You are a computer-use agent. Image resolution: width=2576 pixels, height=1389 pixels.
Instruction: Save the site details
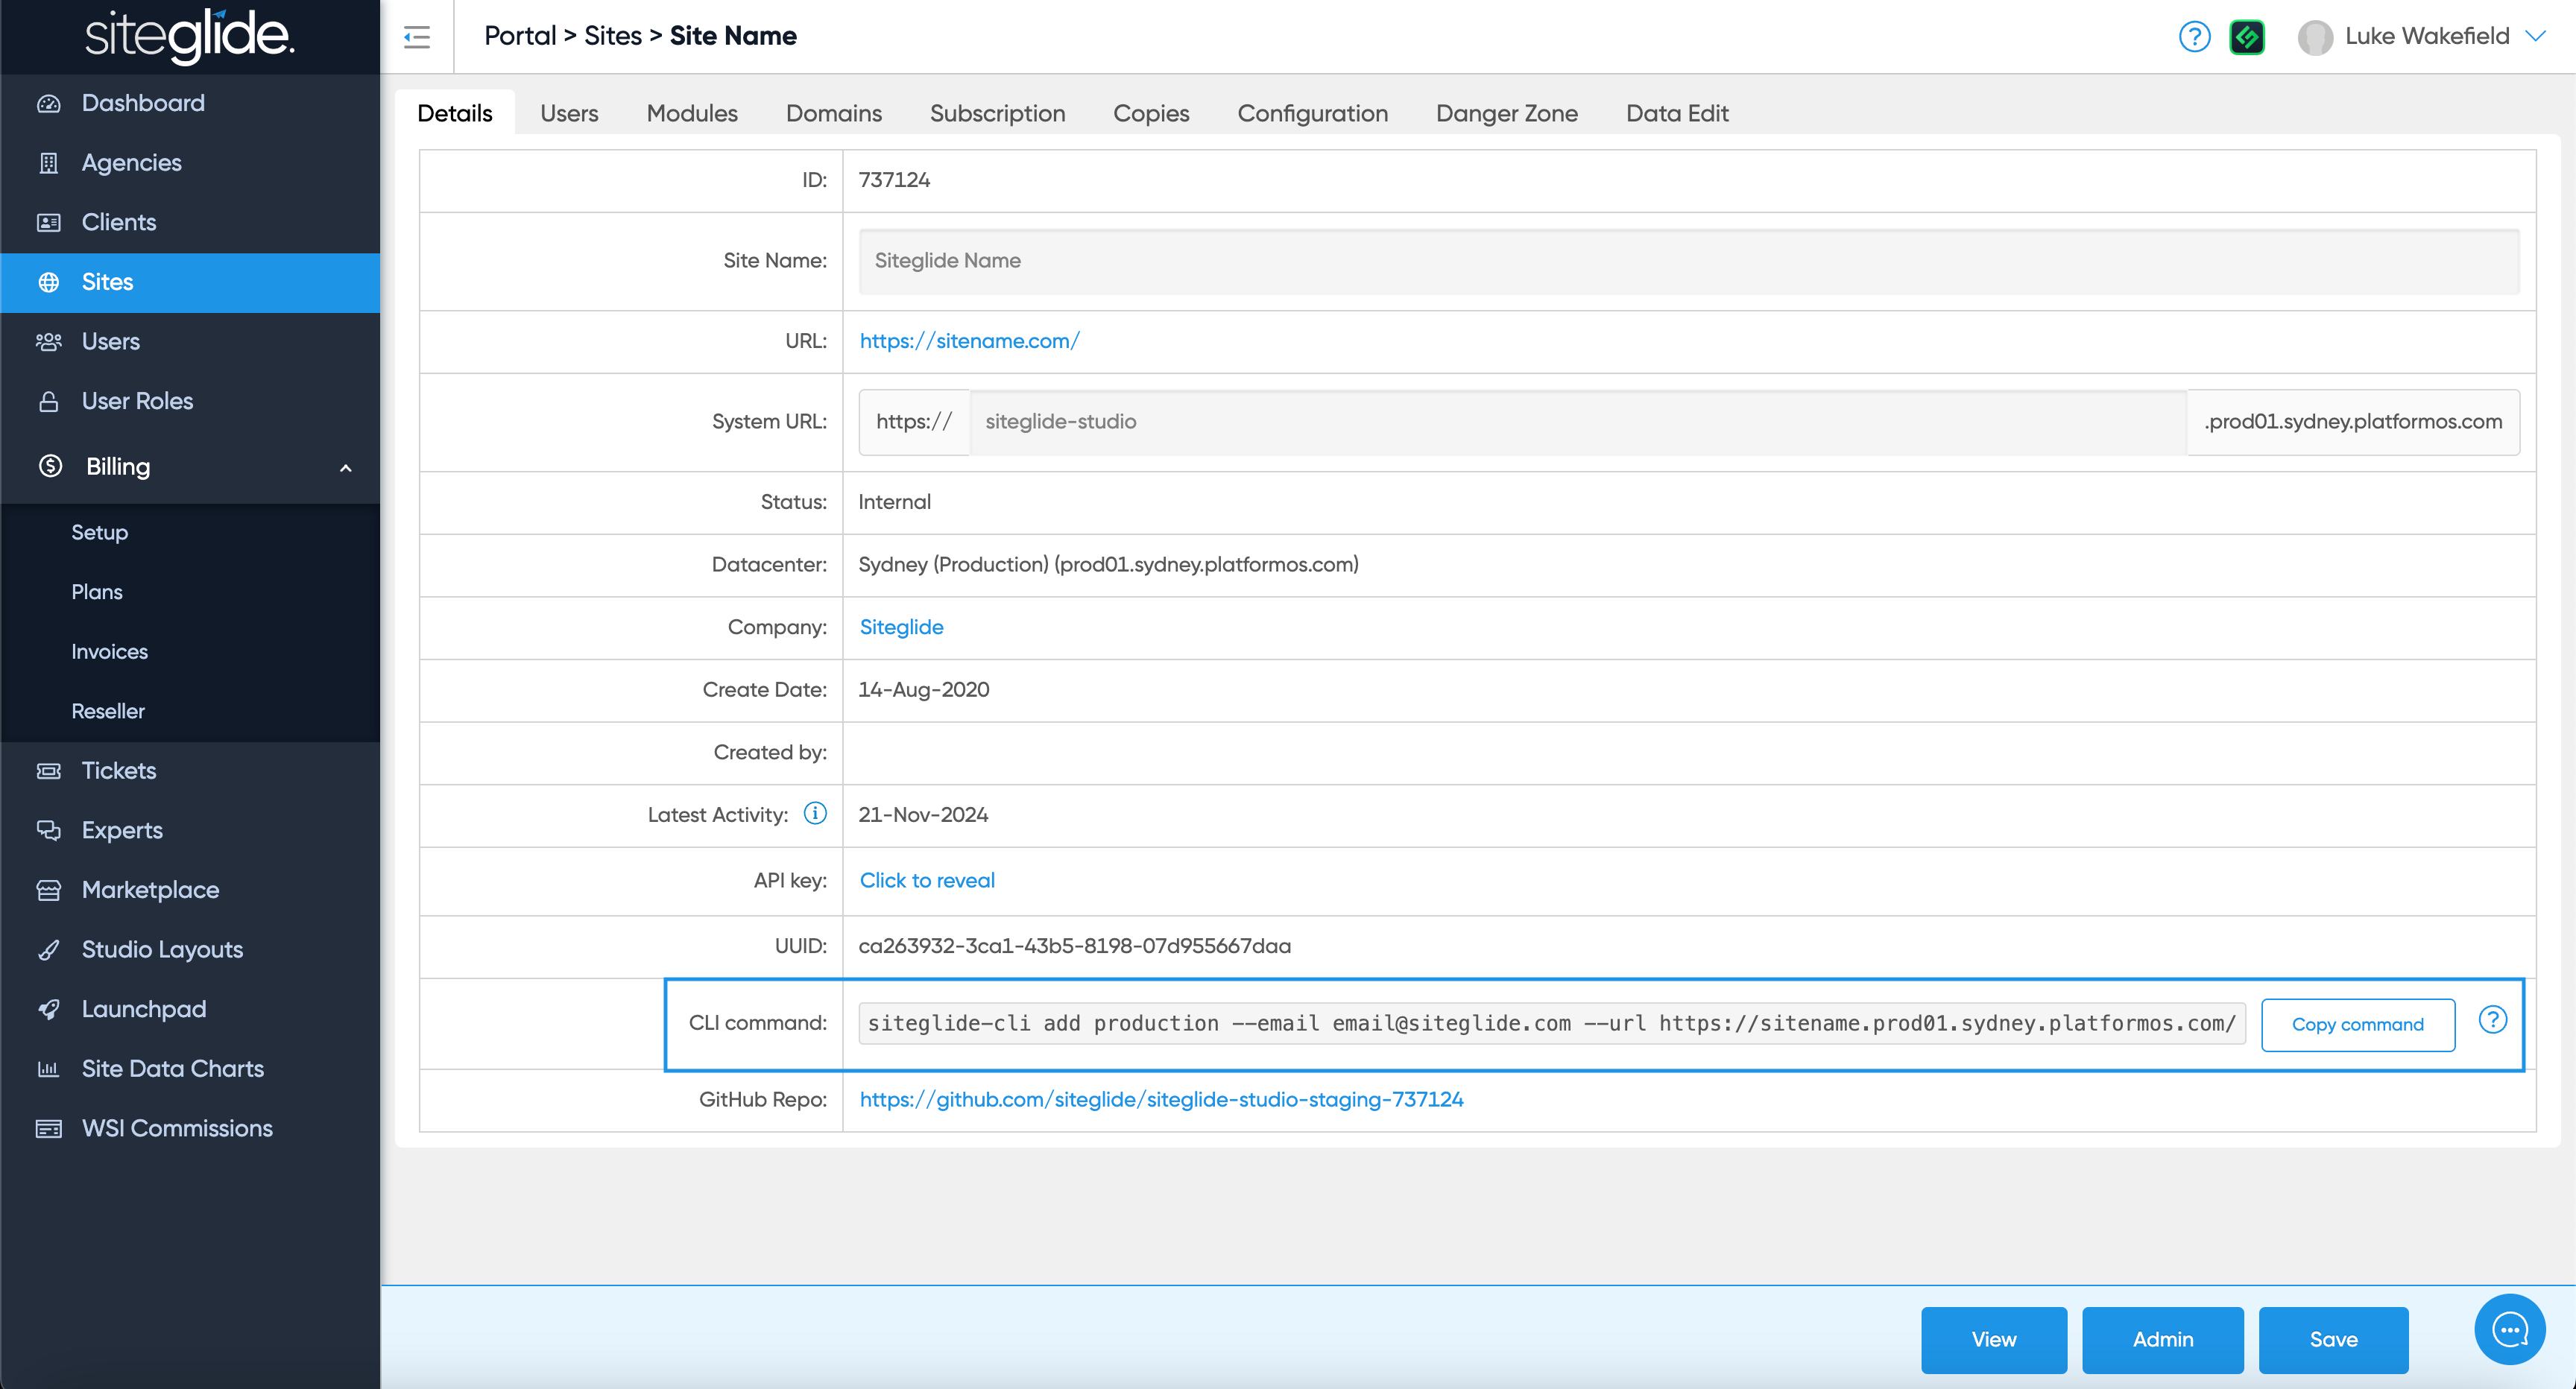[x=2333, y=1339]
